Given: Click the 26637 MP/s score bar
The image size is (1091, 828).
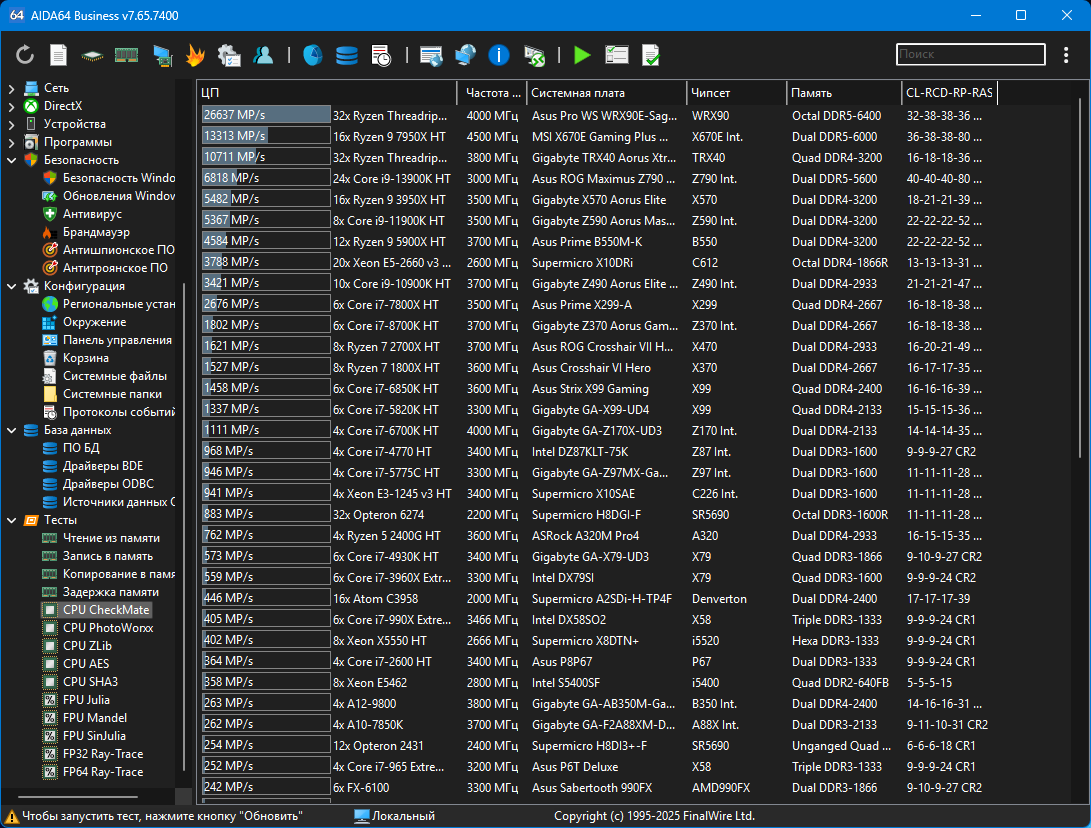Looking at the screenshot, I should point(266,115).
